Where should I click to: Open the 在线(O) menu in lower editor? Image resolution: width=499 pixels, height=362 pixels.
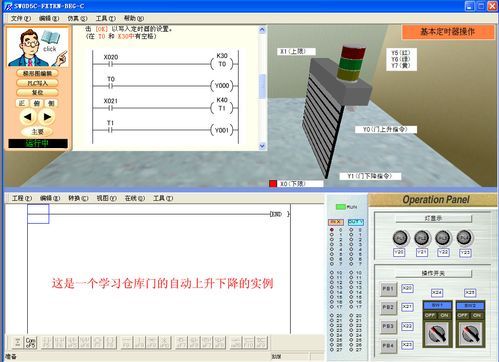coord(135,198)
